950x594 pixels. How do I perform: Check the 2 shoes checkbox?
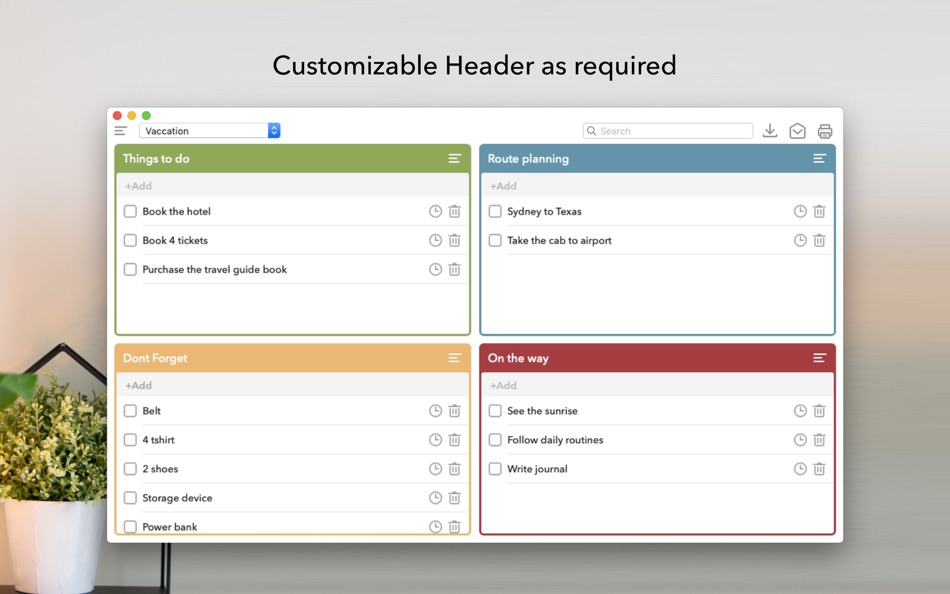130,469
